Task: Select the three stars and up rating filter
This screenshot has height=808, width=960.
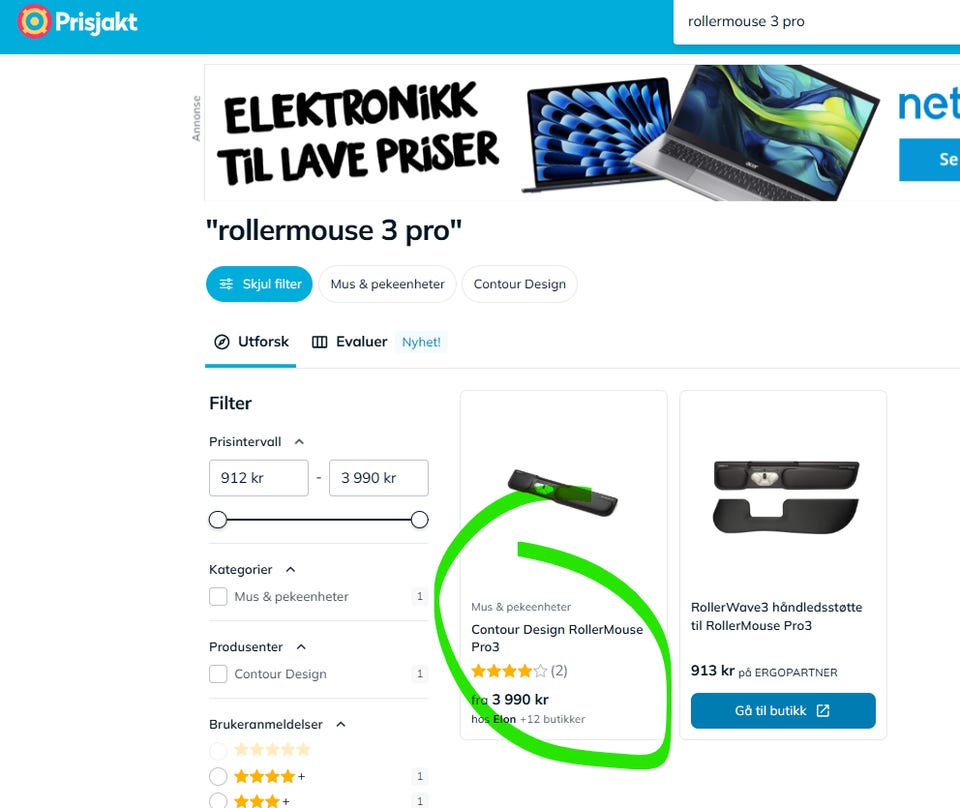Action: click(x=218, y=801)
